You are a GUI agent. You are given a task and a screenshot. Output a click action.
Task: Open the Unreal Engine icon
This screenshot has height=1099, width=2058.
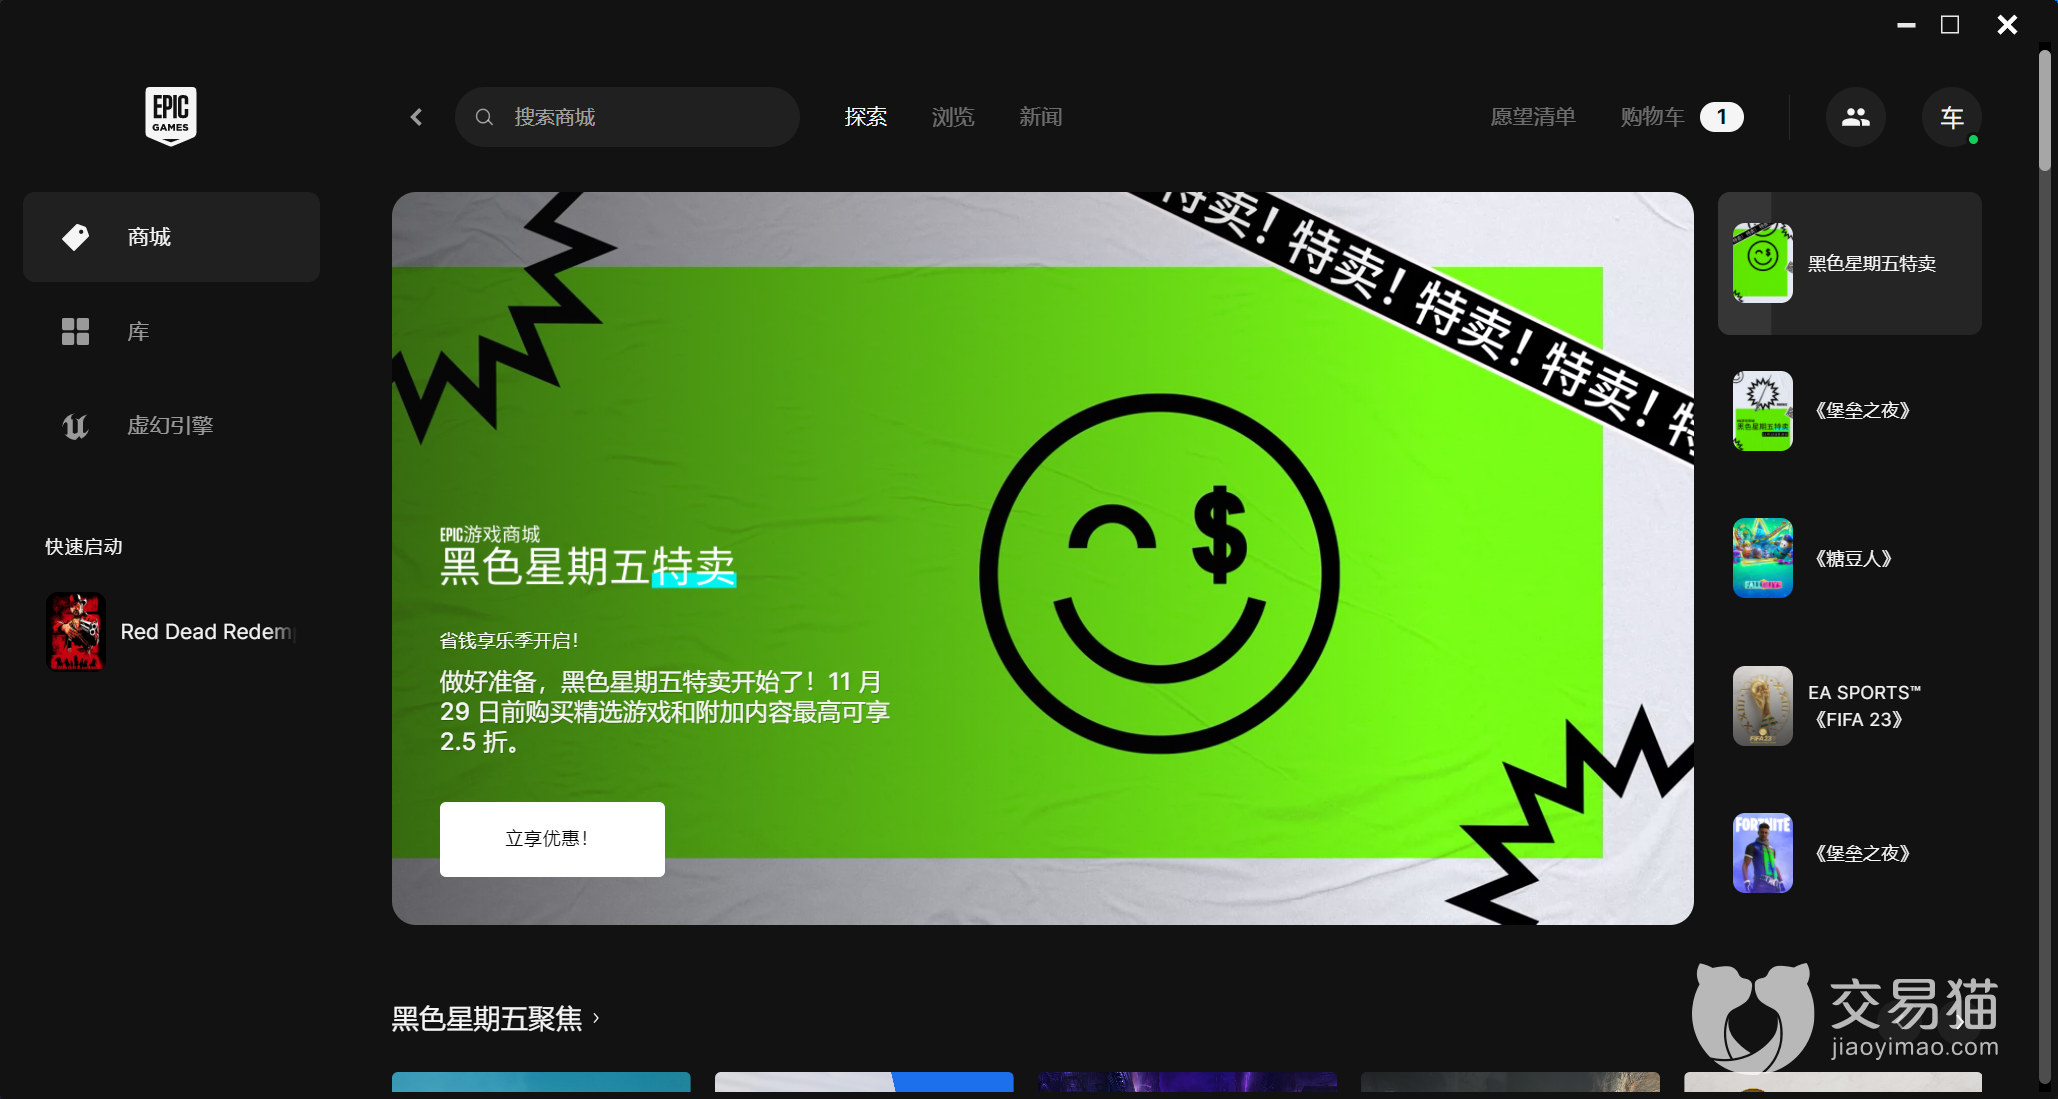coord(75,426)
